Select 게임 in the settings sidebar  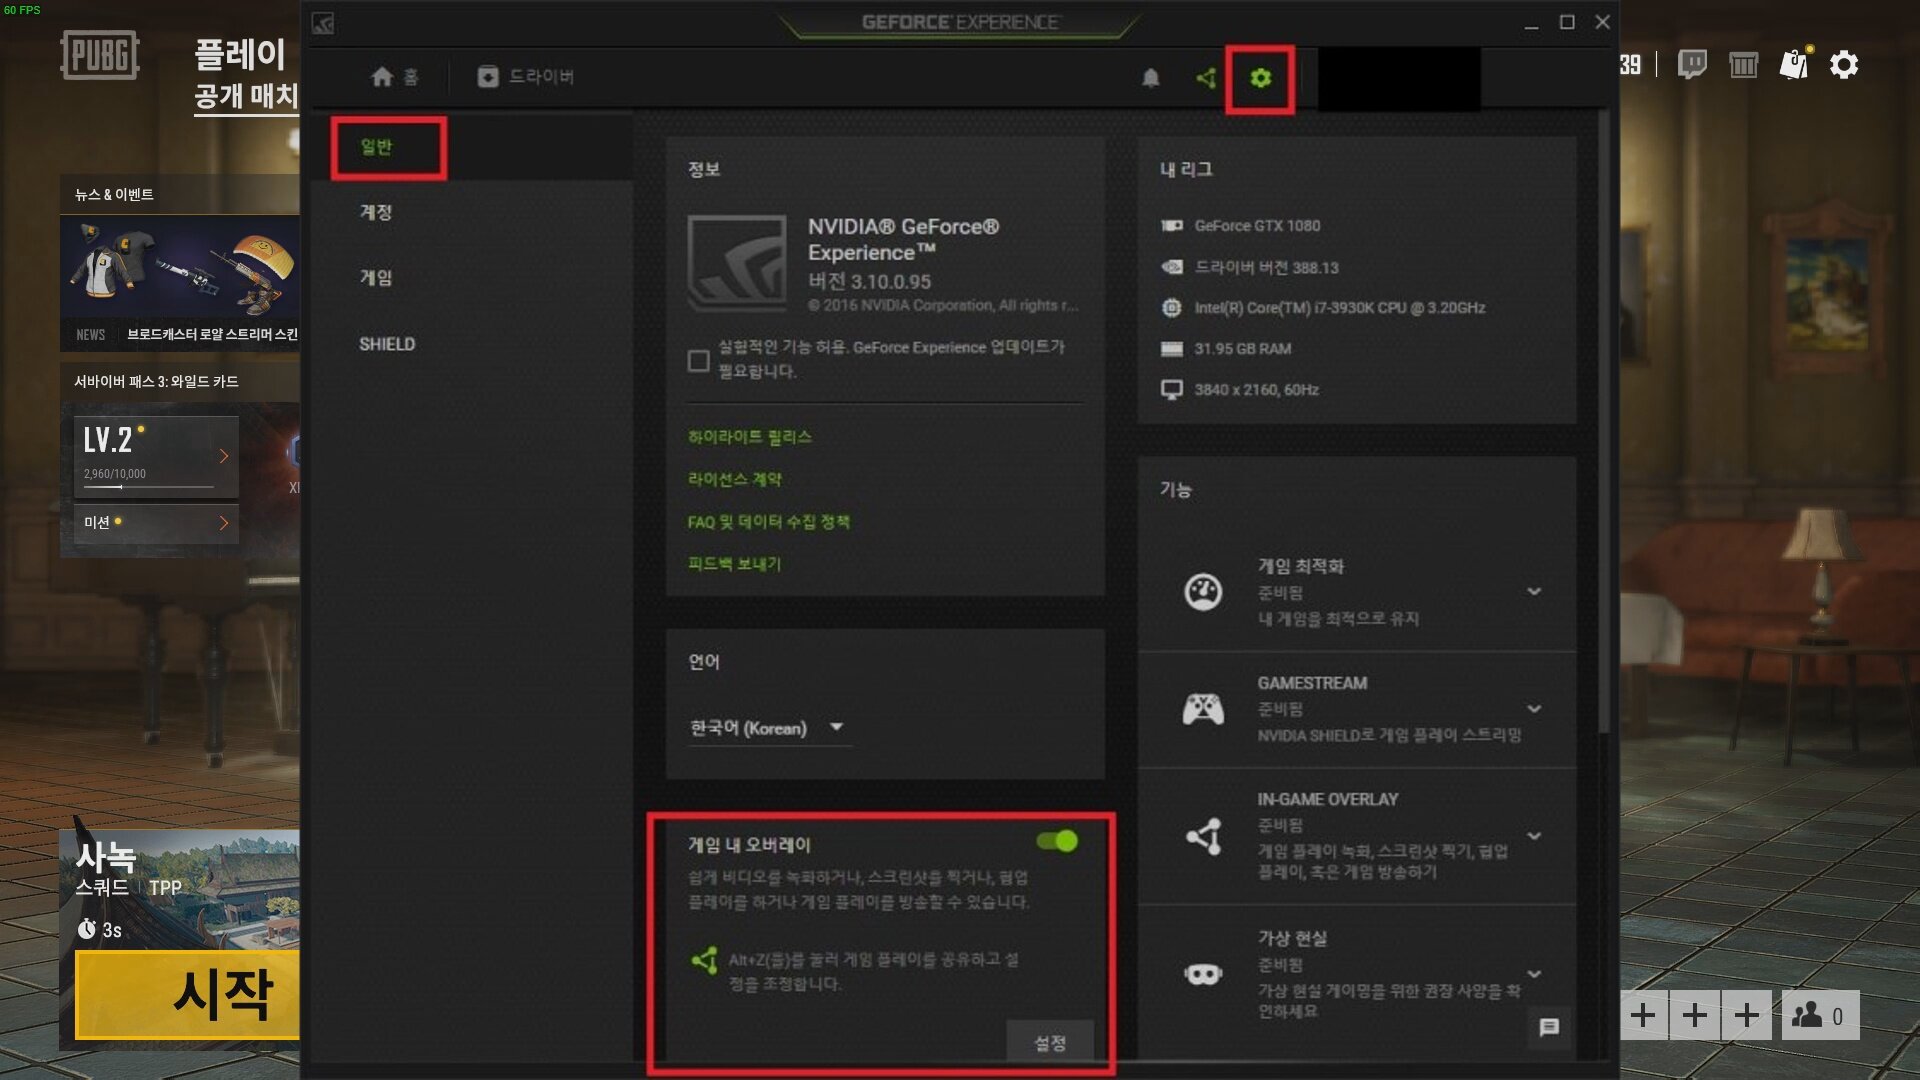click(376, 278)
